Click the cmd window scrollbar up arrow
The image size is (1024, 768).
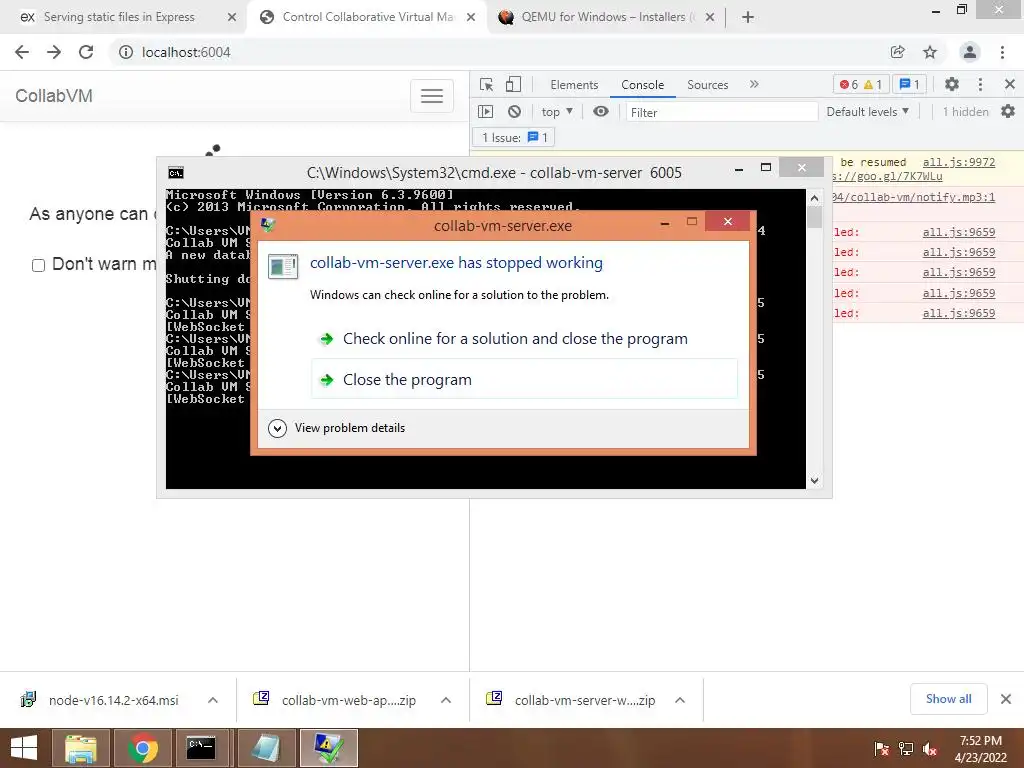814,198
